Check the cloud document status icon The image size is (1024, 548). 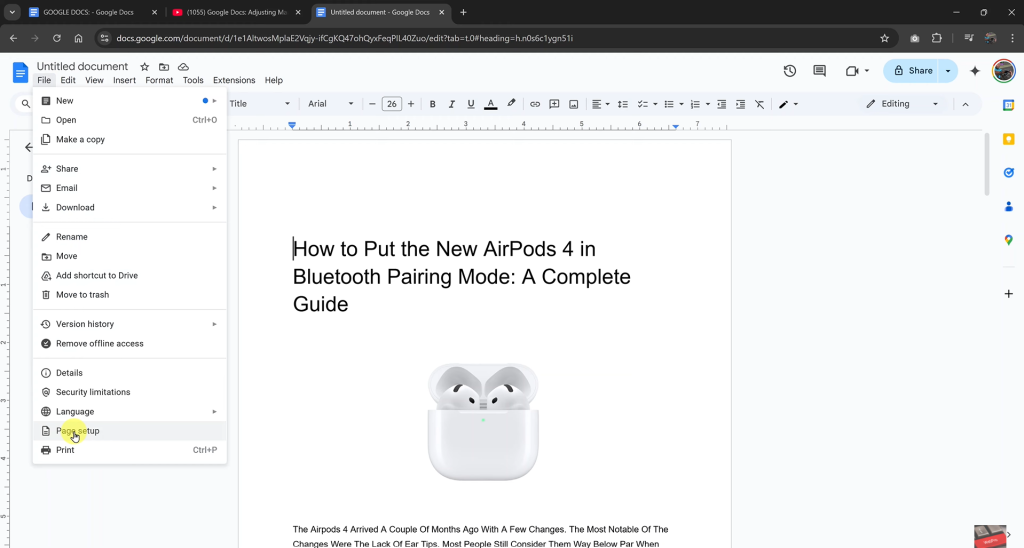pyautogui.click(x=184, y=67)
